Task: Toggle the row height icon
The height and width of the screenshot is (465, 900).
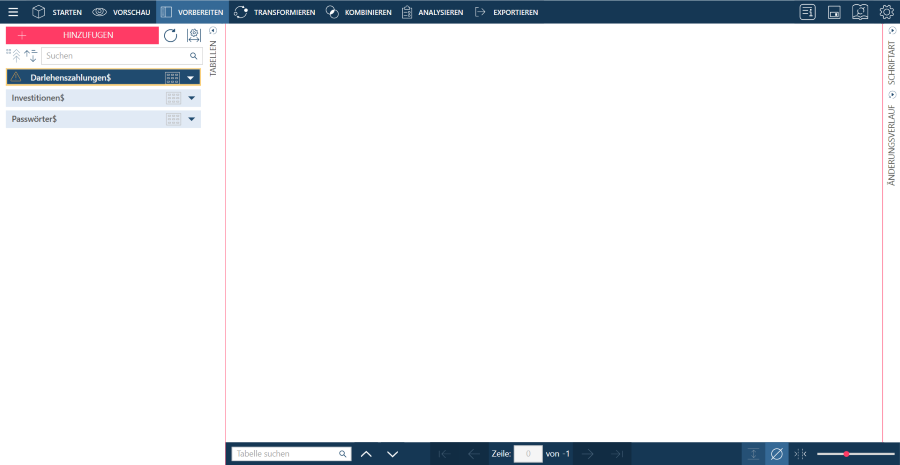Action: pos(754,454)
